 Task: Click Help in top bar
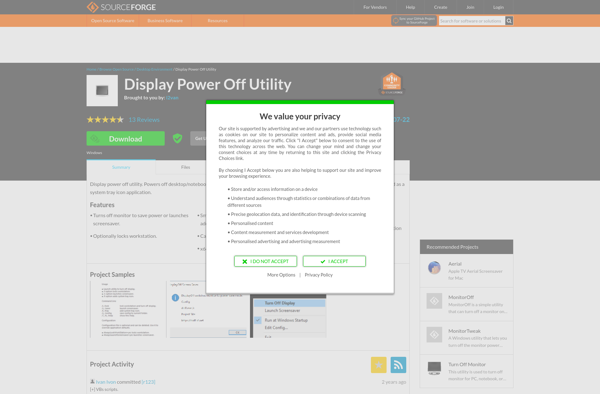coord(410,7)
